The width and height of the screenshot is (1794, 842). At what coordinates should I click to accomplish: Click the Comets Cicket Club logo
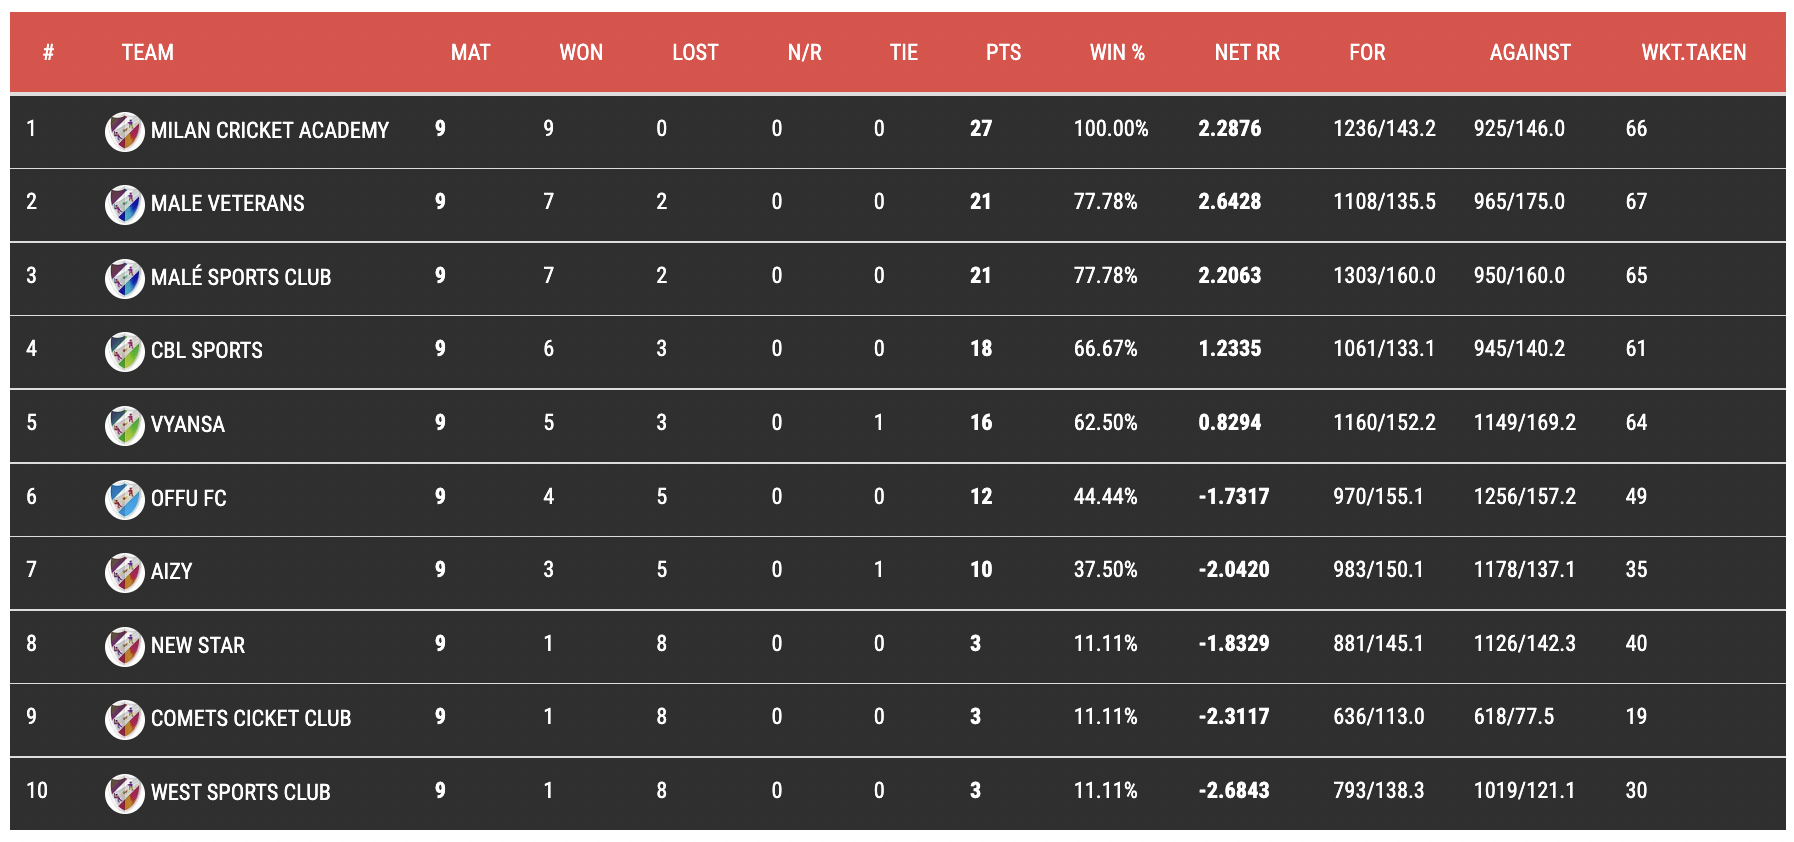pyautogui.click(x=125, y=719)
